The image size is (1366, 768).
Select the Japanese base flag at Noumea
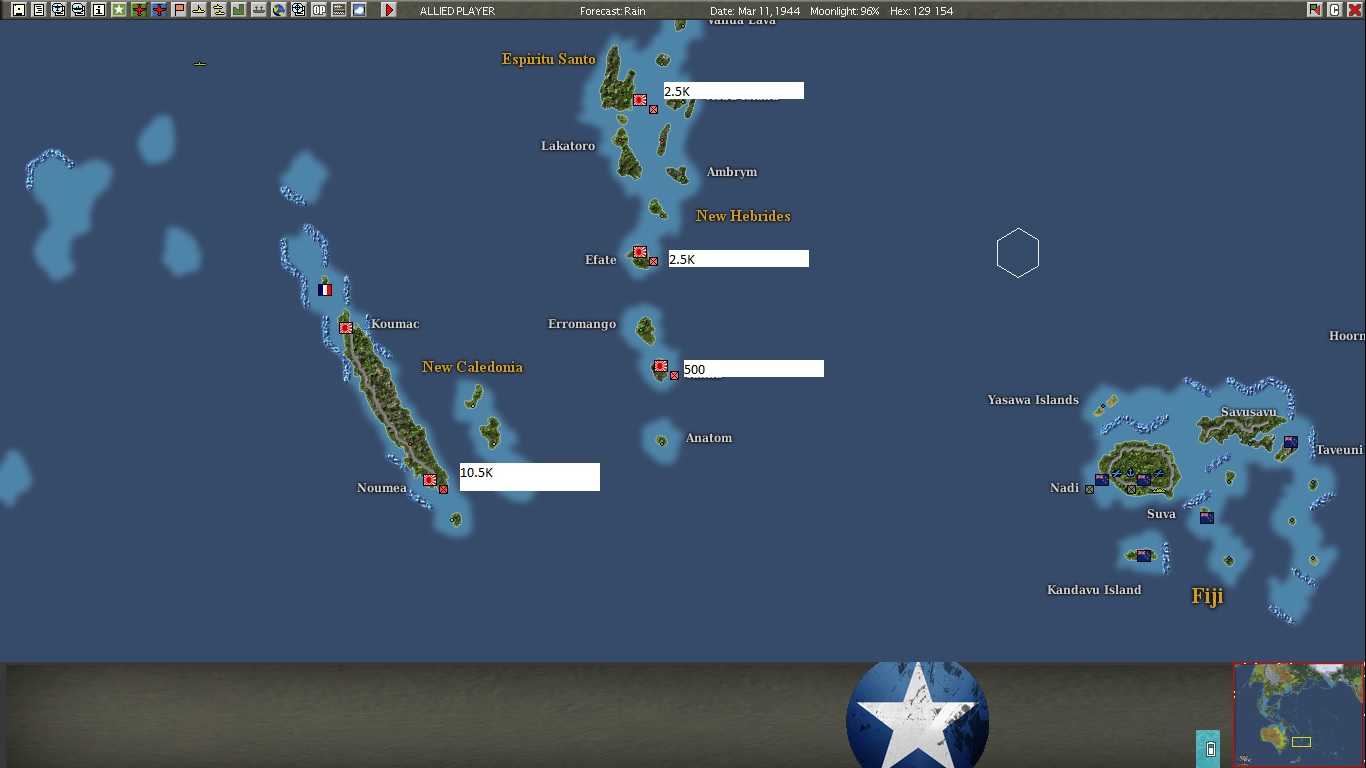coord(430,480)
